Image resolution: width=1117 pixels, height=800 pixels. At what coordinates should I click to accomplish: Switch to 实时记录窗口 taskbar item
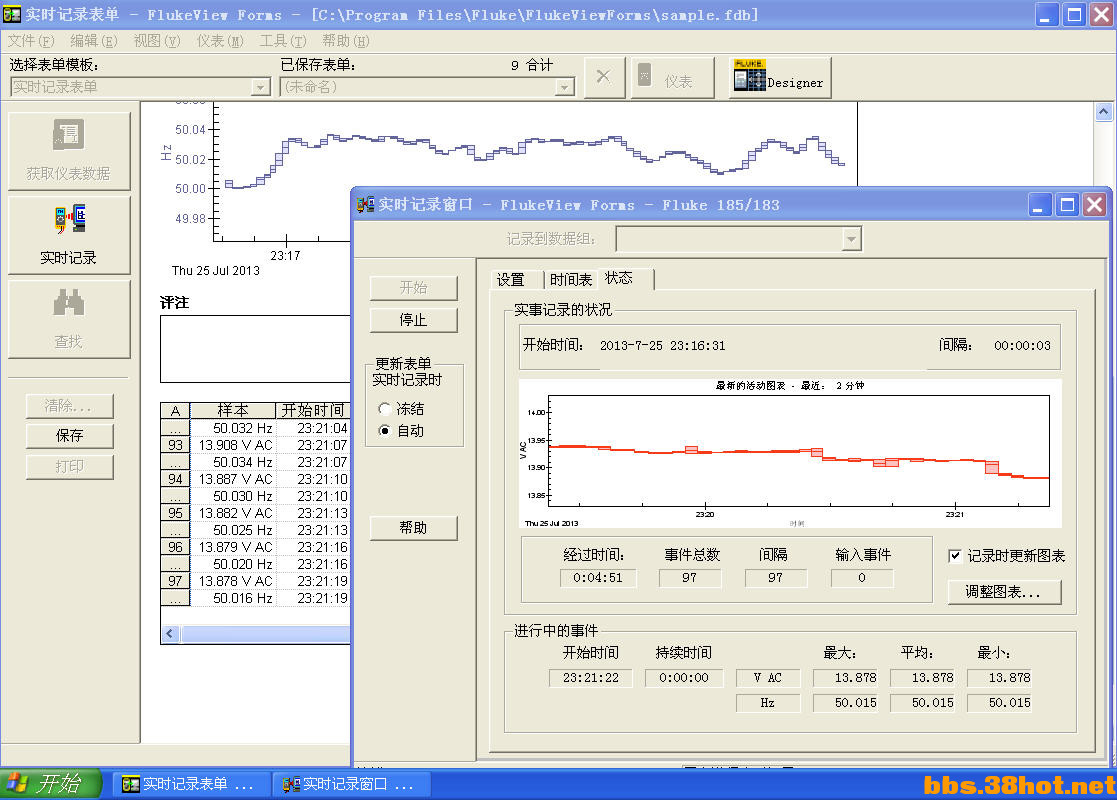coord(353,784)
